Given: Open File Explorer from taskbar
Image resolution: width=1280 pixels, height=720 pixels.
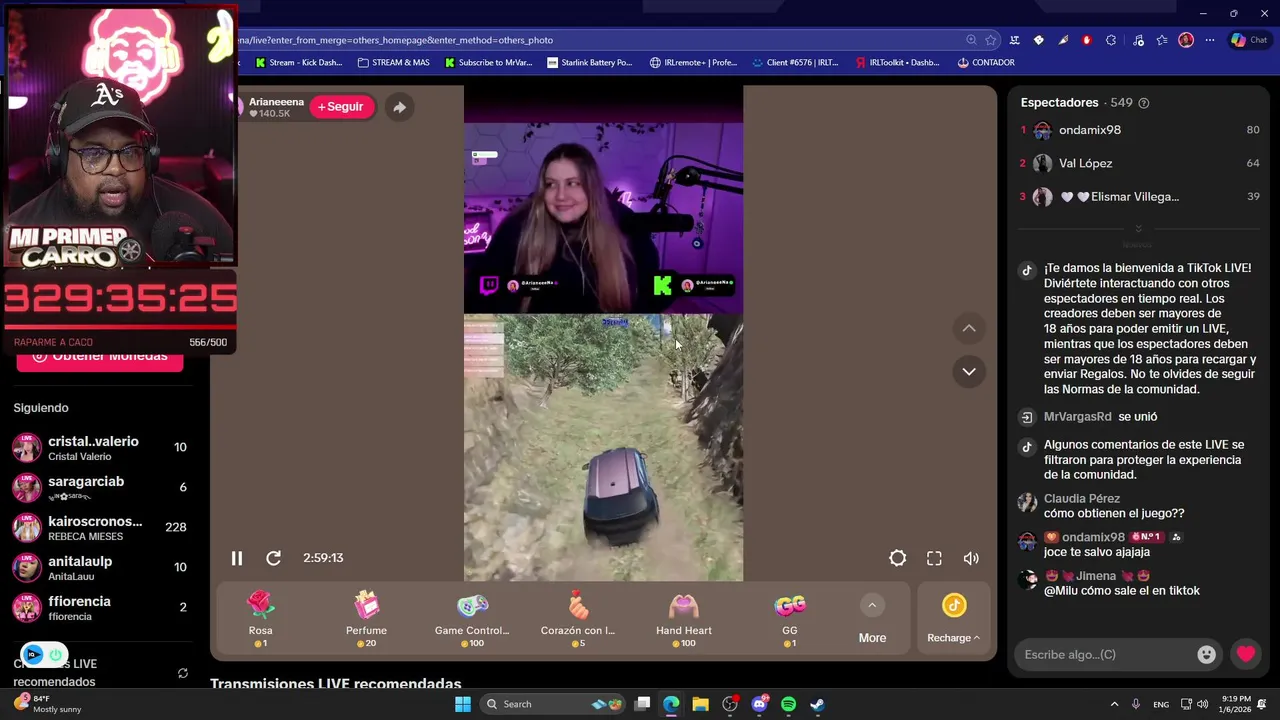Looking at the screenshot, I should (x=700, y=704).
